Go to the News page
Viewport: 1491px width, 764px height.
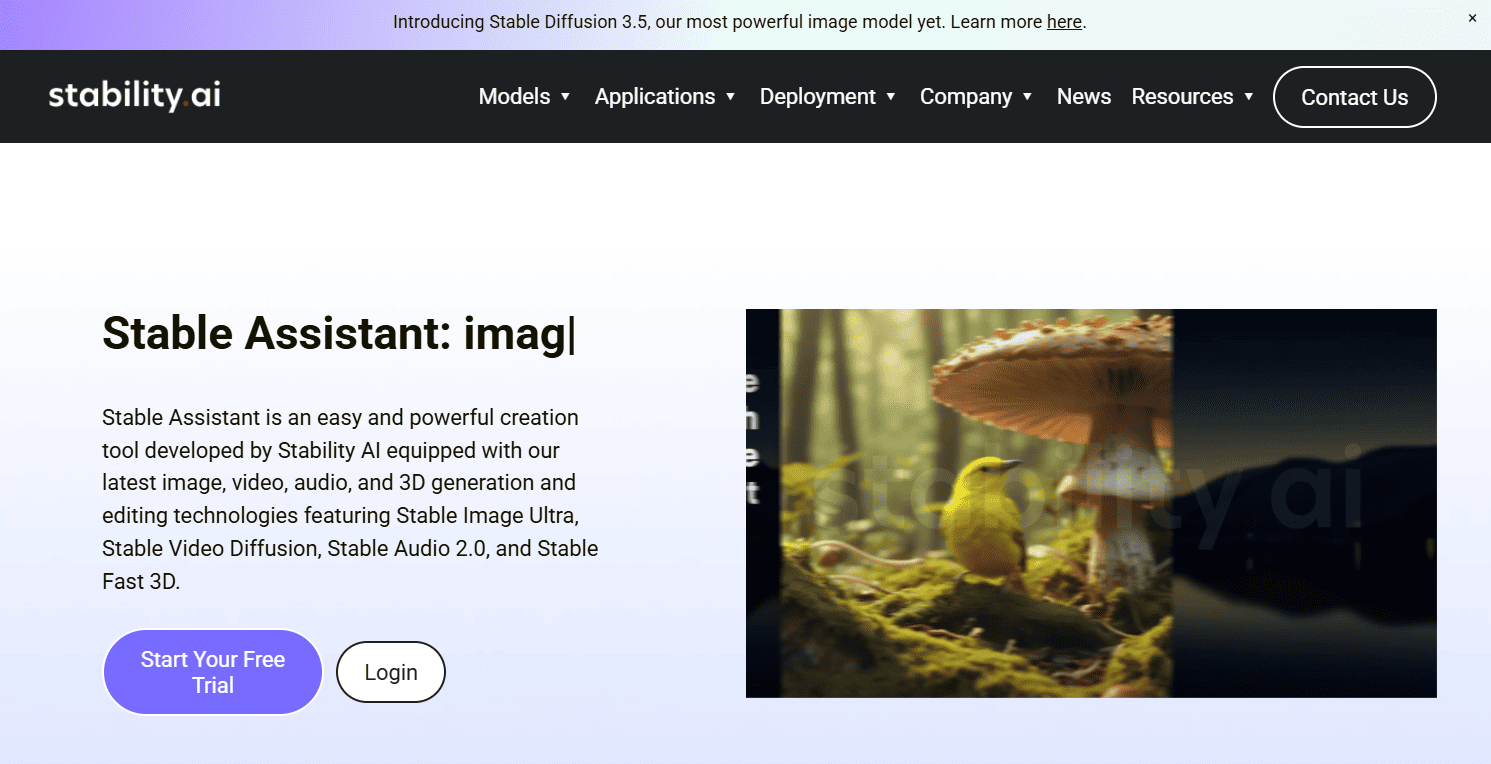click(1084, 97)
